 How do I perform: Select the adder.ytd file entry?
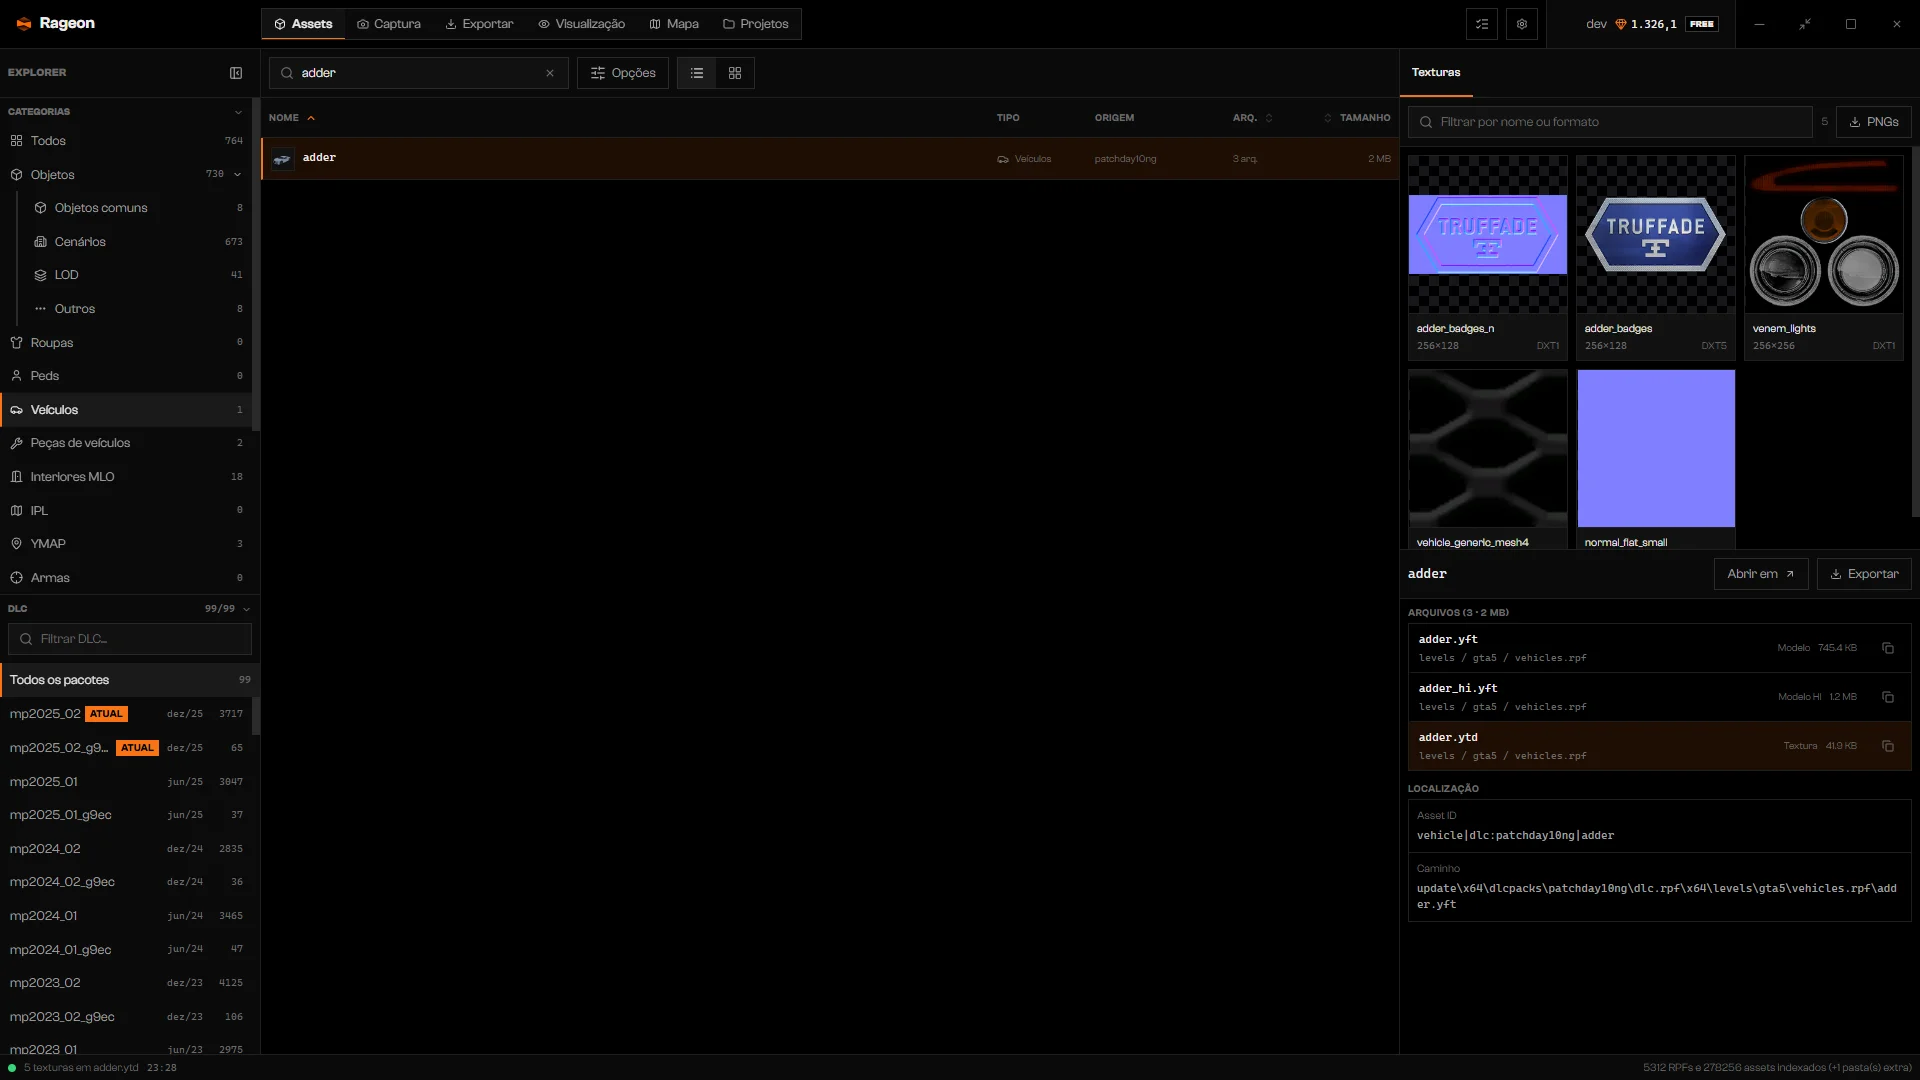1660,746
